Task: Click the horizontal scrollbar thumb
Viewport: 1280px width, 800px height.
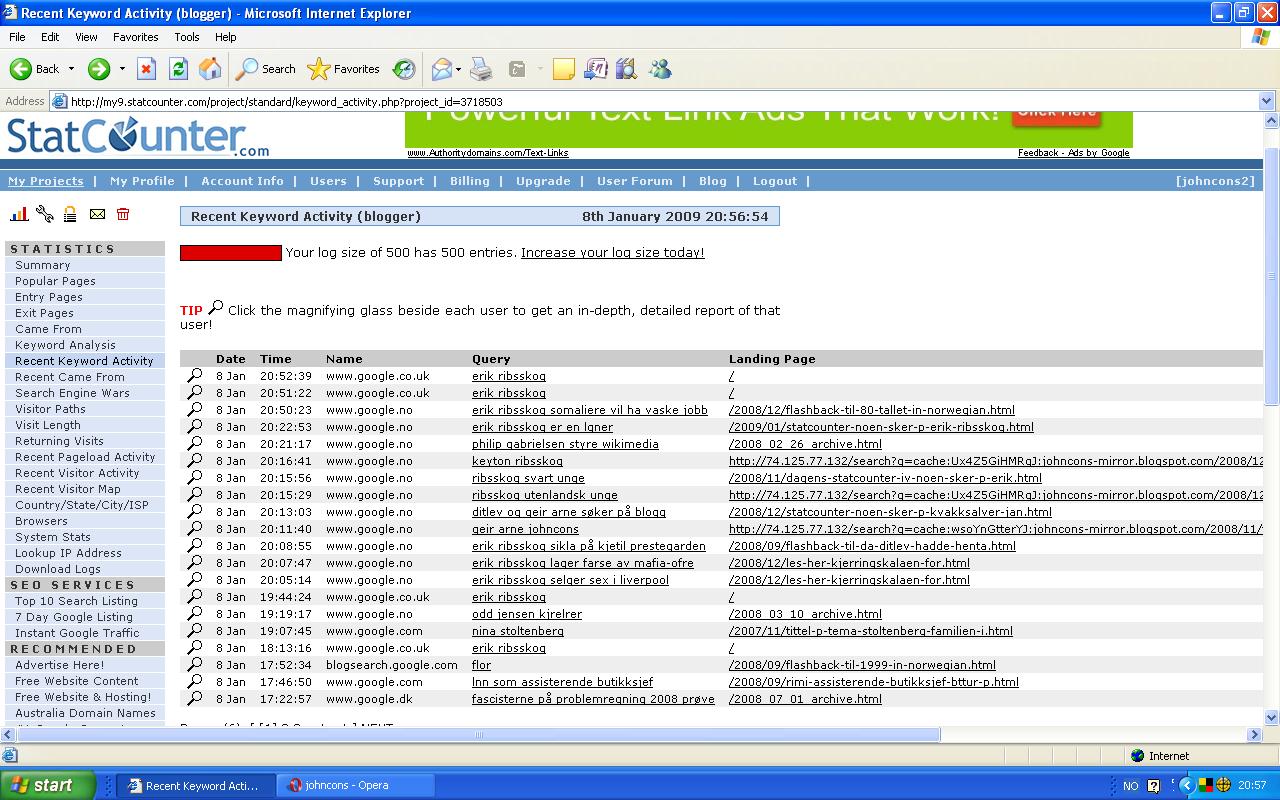Action: coord(478,735)
